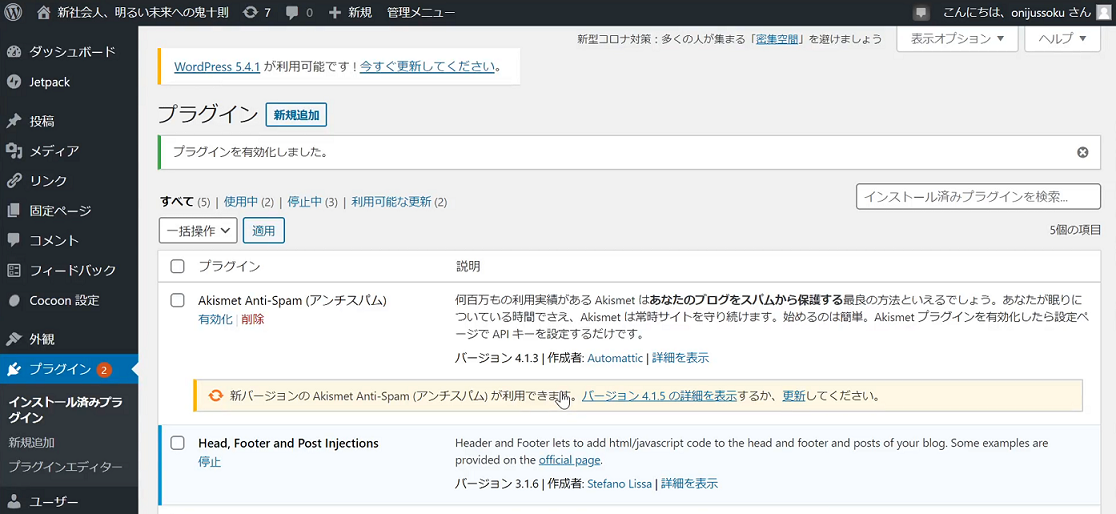Filter plugins by 停止中

click(305, 201)
